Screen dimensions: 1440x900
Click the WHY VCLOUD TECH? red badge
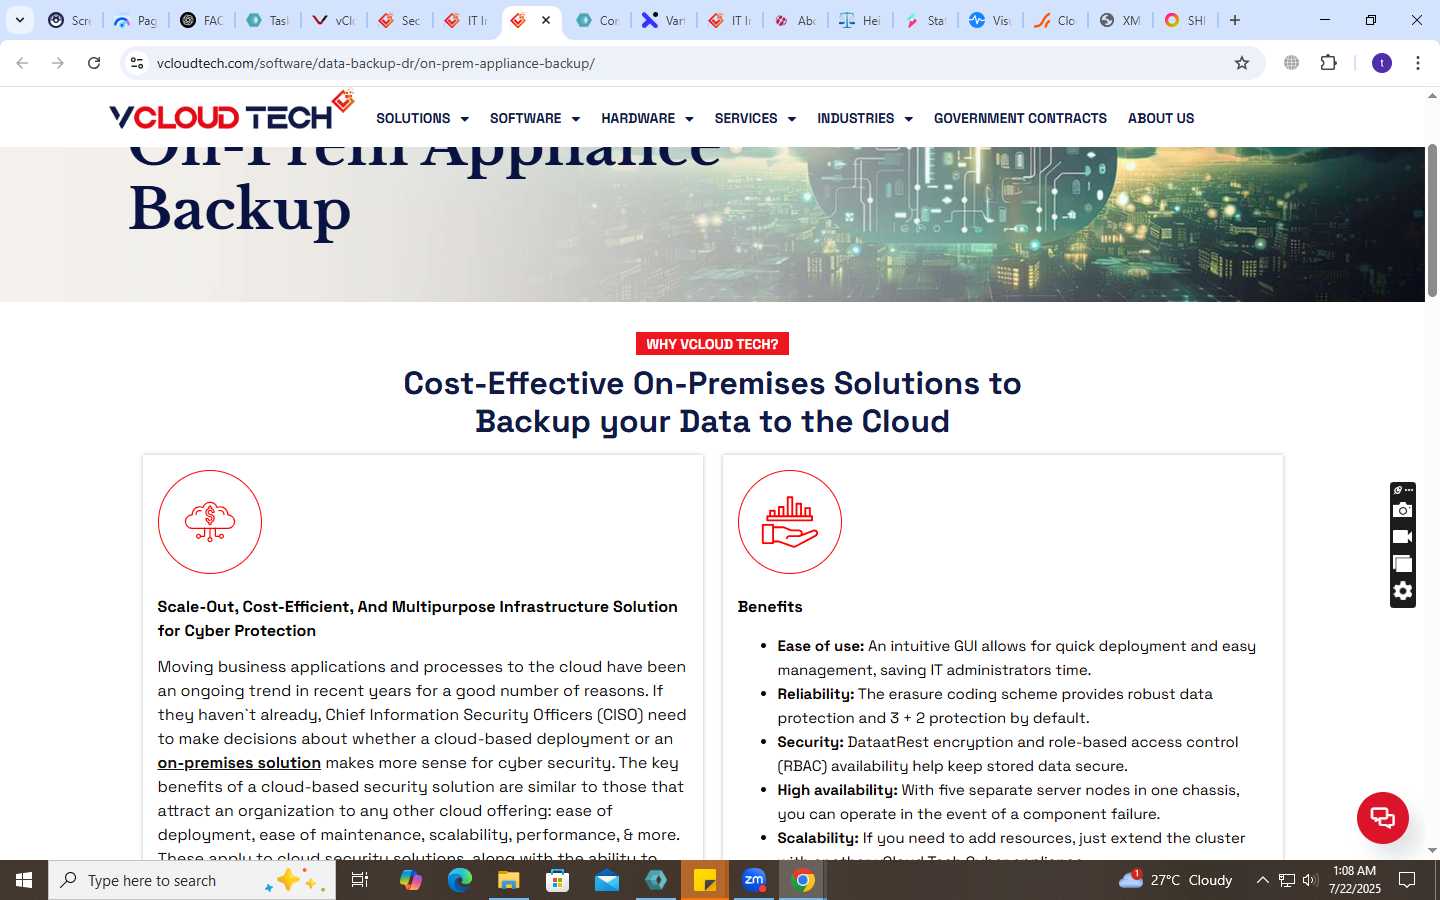712,344
